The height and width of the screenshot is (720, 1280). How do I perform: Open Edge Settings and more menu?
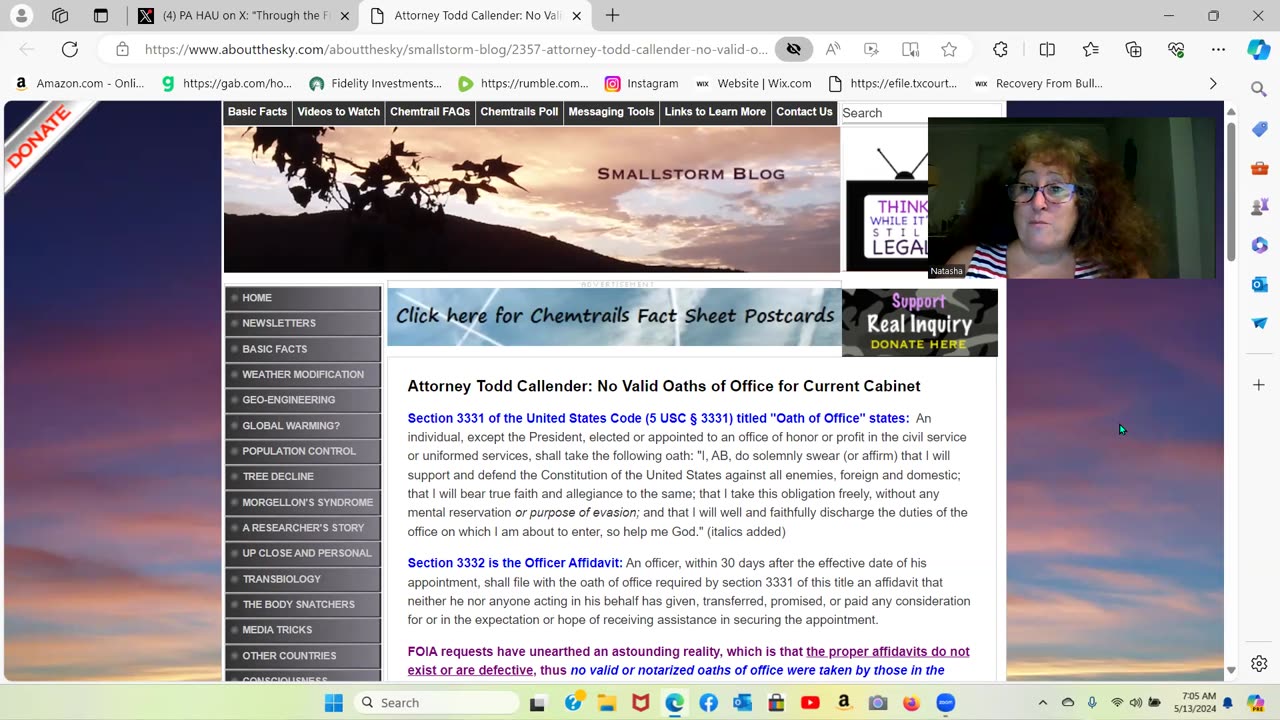[x=1218, y=49]
